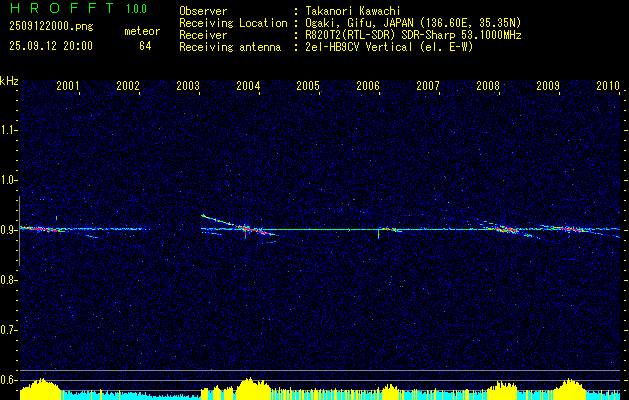Click the 0.8 frequency axis label
629x400 pixels.
[8, 280]
